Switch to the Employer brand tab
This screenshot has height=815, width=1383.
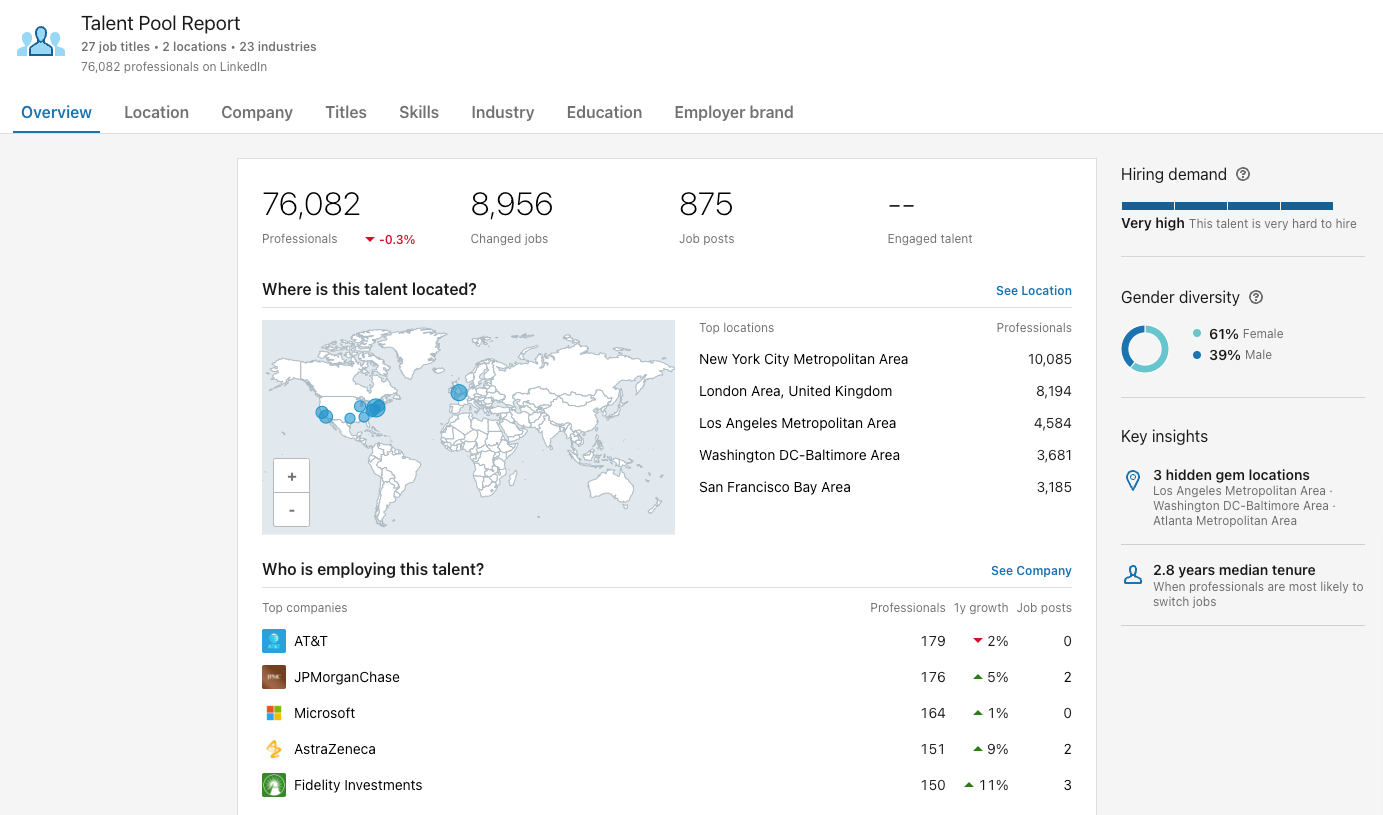[x=734, y=112]
